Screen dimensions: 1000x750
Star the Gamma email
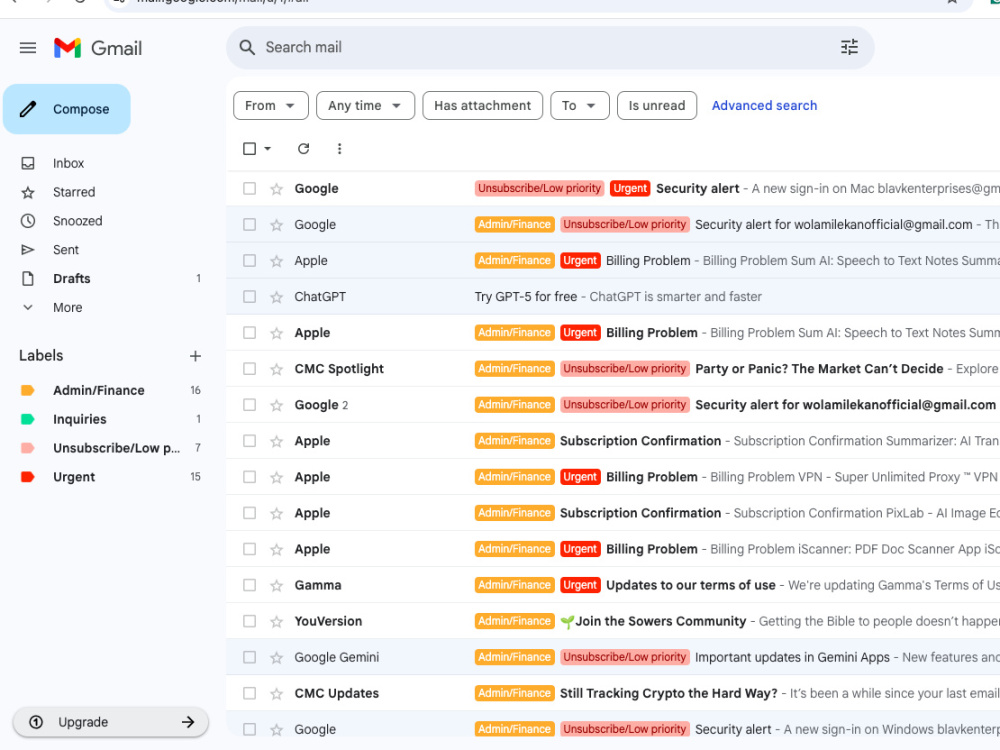(x=276, y=585)
